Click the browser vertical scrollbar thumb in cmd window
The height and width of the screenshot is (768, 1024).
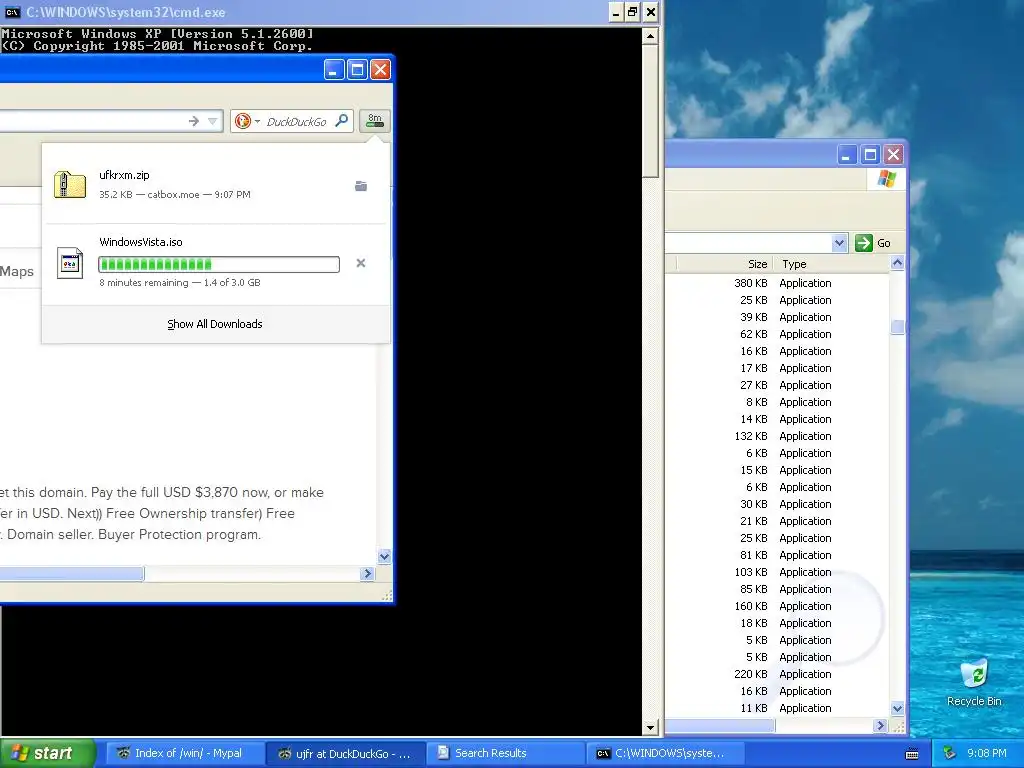[x=650, y=112]
